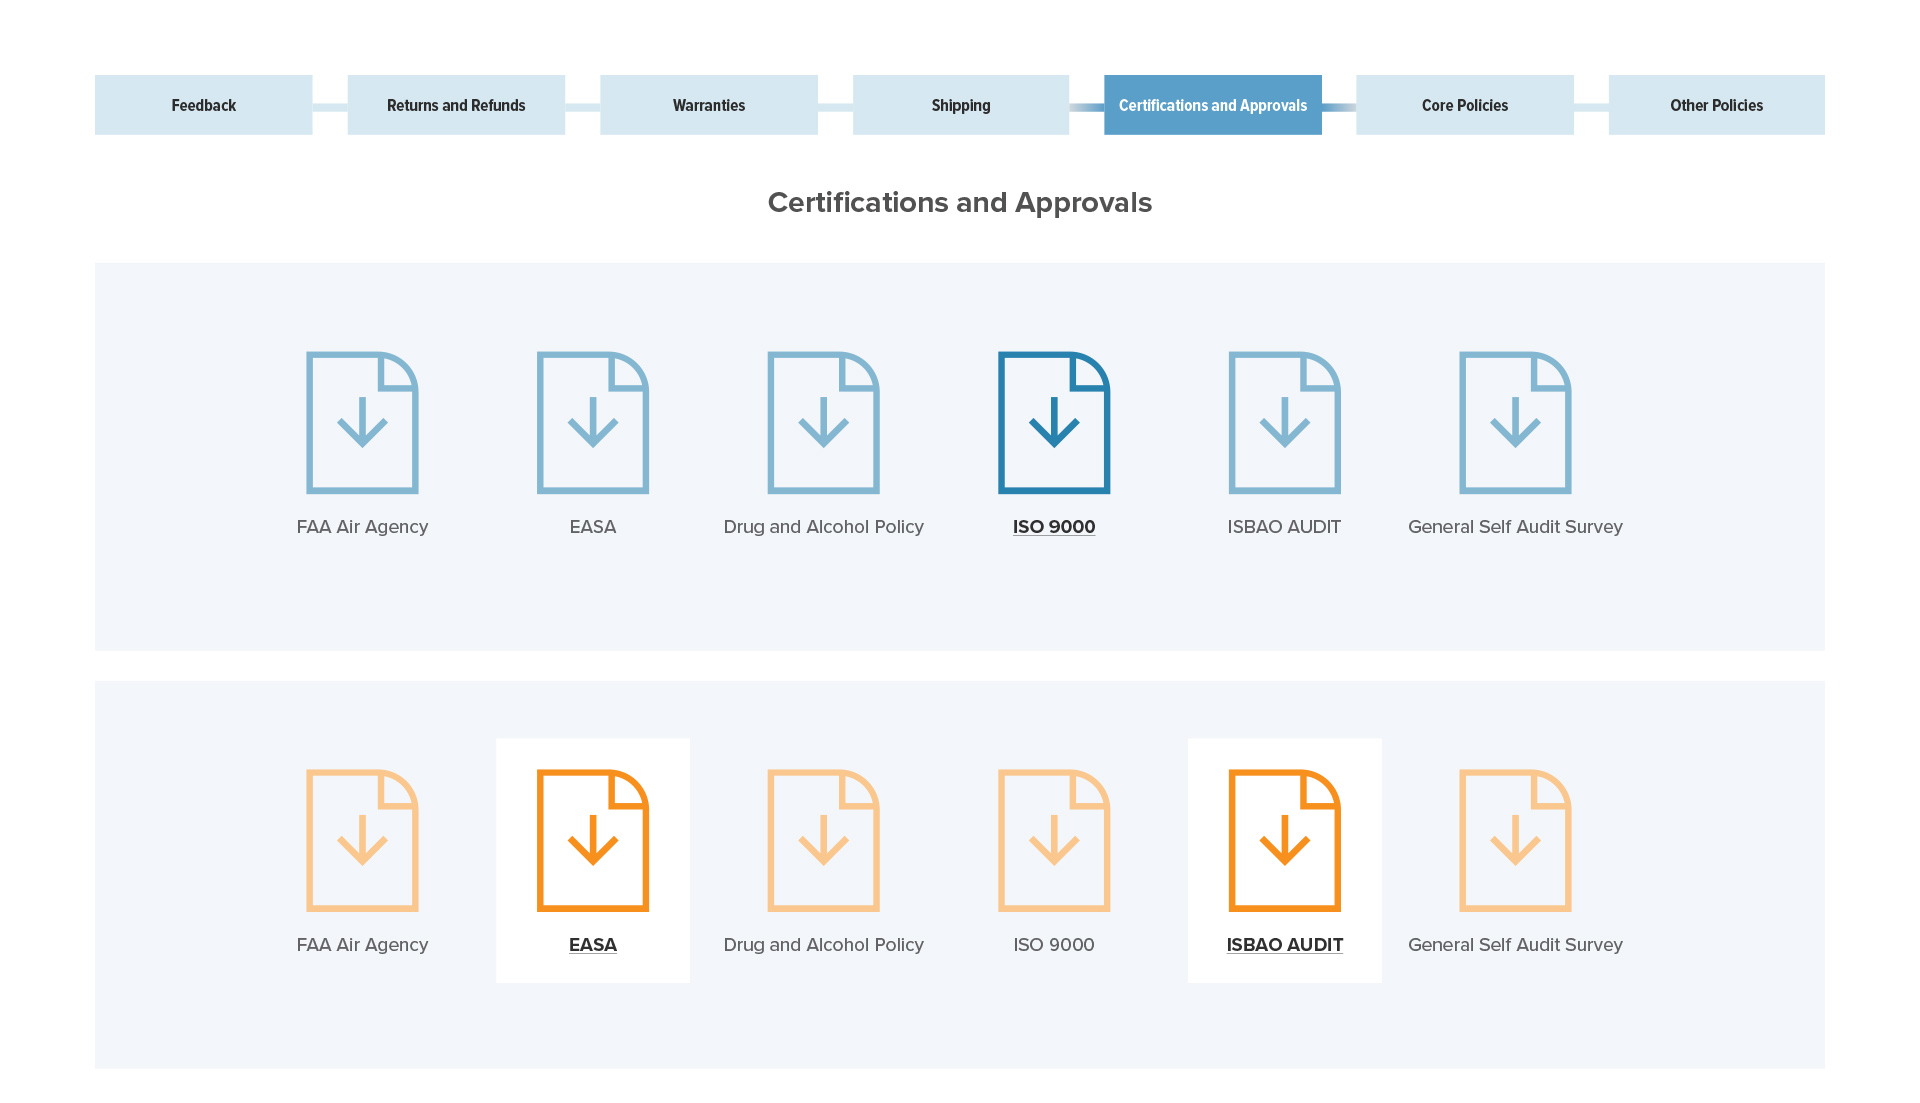1920x1103 pixels.
Task: Click the highlighted orange EASA download icon
Action: [x=593, y=840]
